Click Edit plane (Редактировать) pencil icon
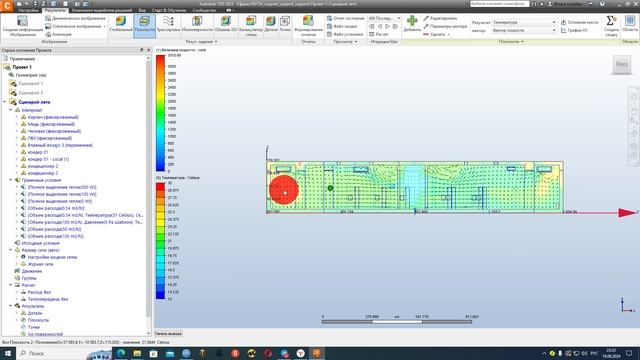 [x=426, y=18]
